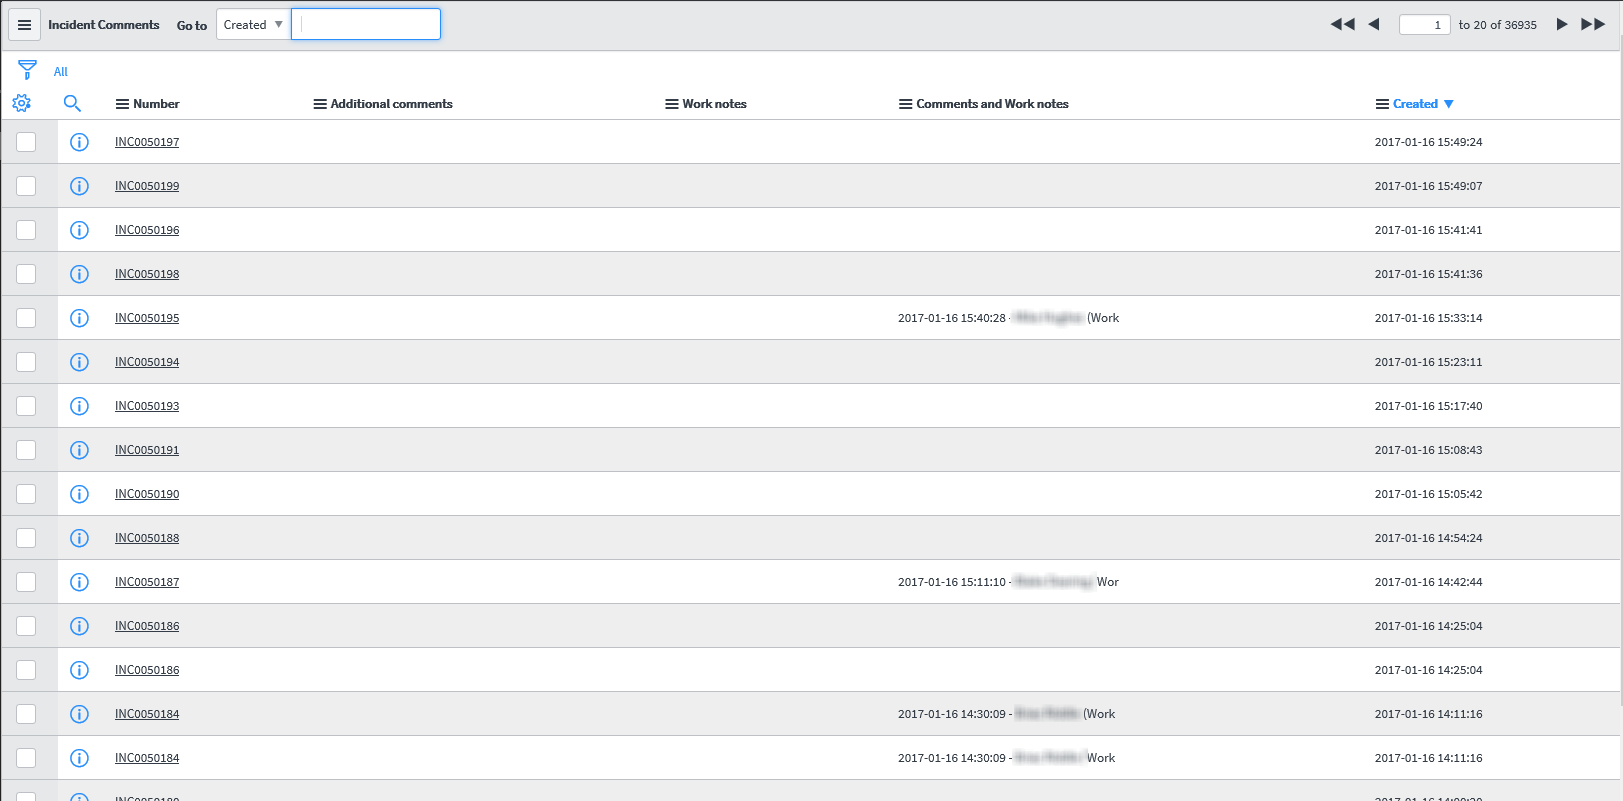Image resolution: width=1623 pixels, height=801 pixels.
Task: Preview record info for INC0050198
Action: tap(79, 274)
